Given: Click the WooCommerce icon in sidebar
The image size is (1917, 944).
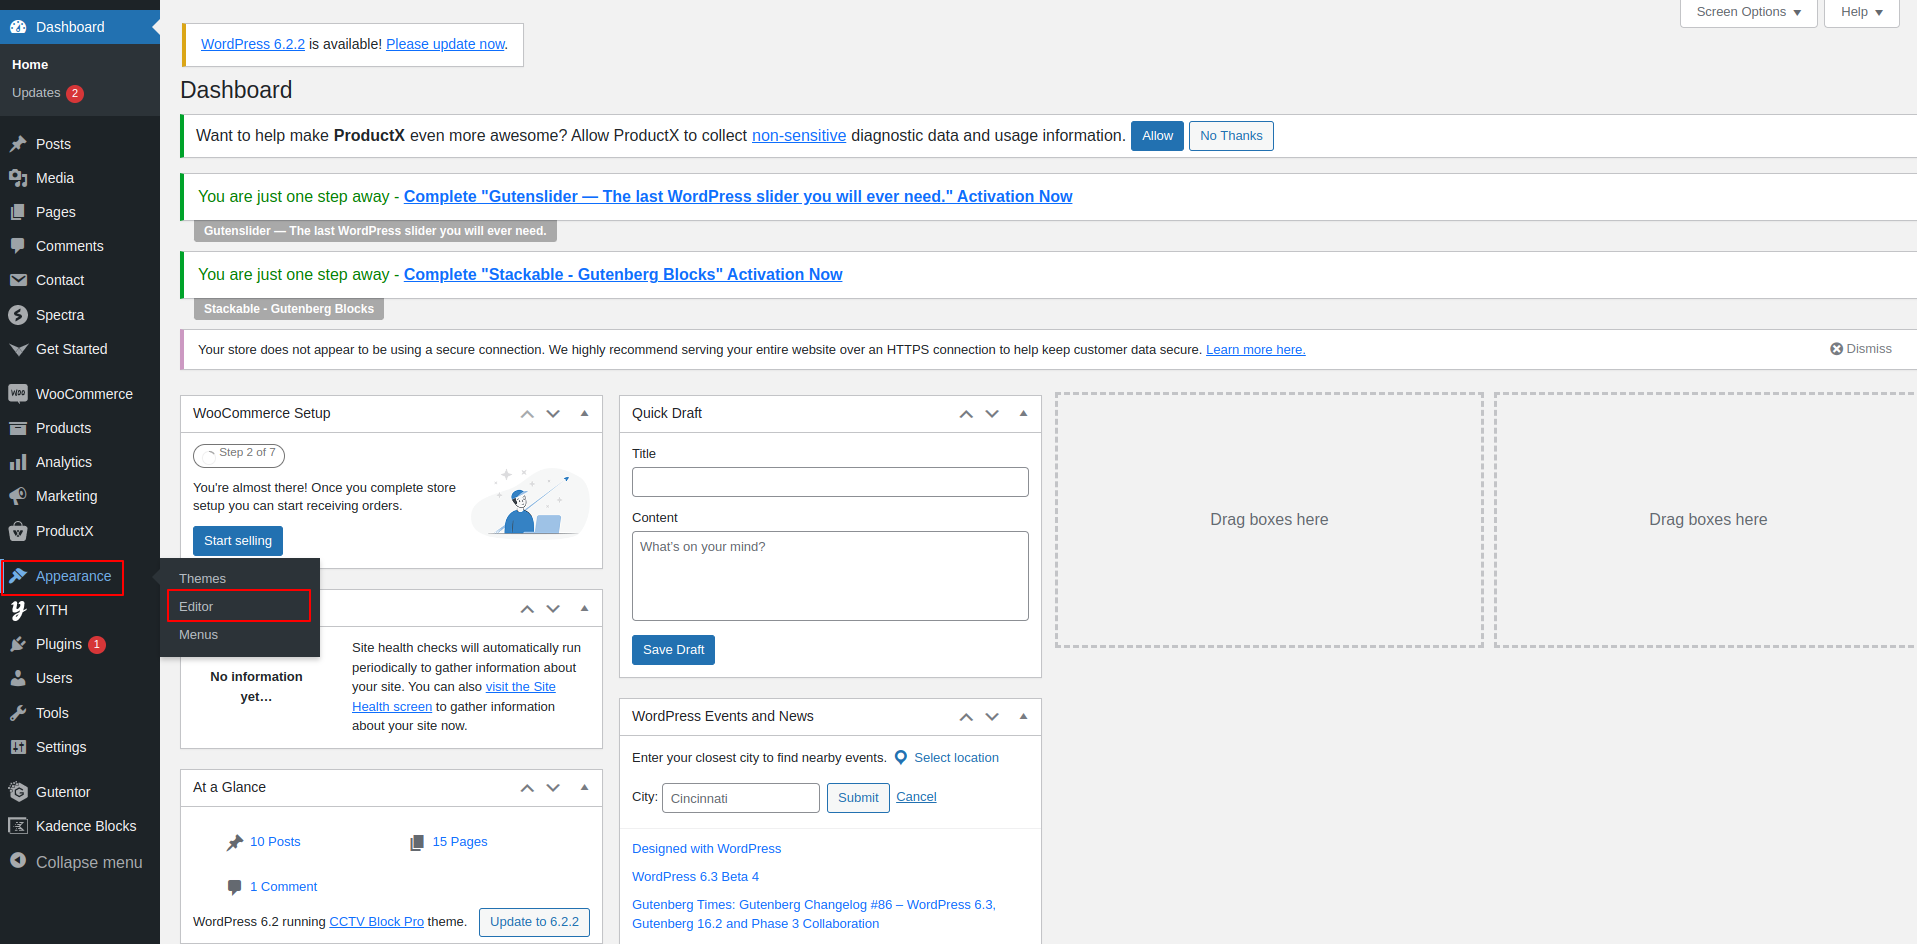Looking at the screenshot, I should tap(18, 394).
